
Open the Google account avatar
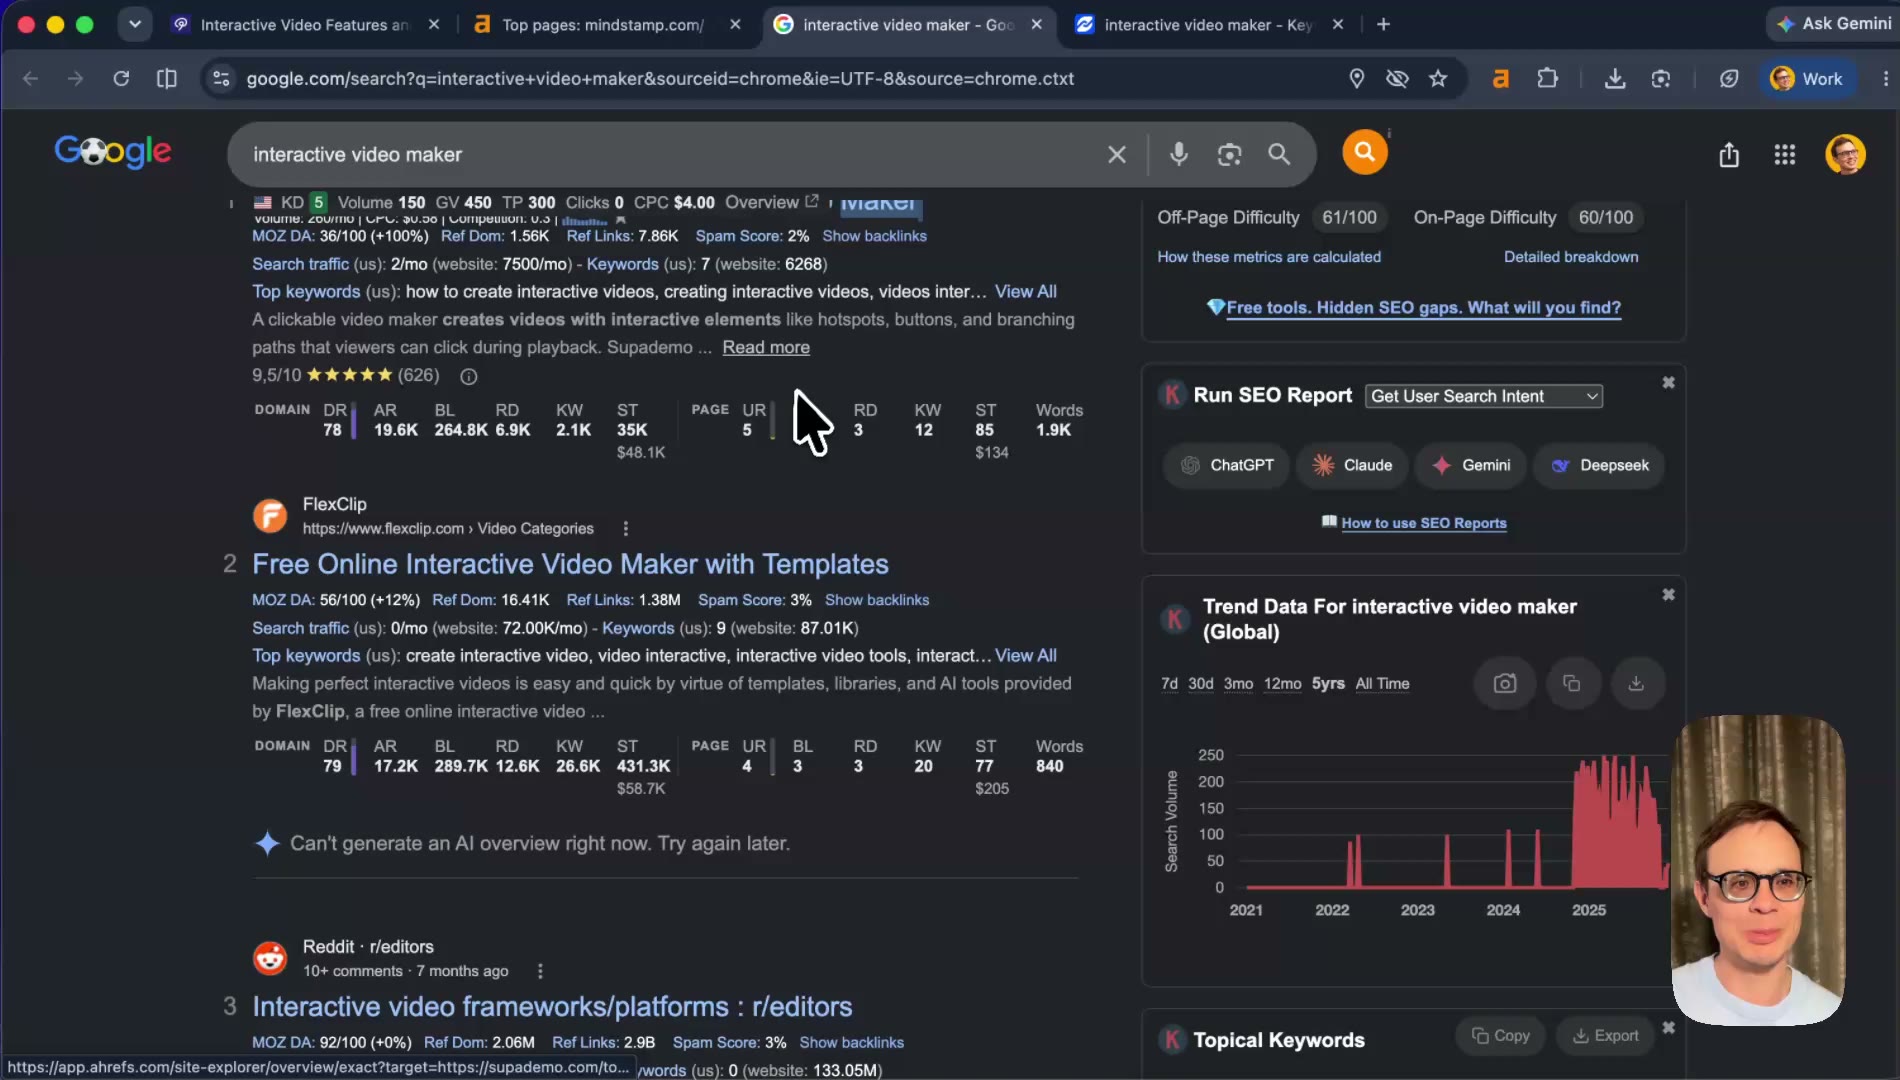[x=1845, y=155]
